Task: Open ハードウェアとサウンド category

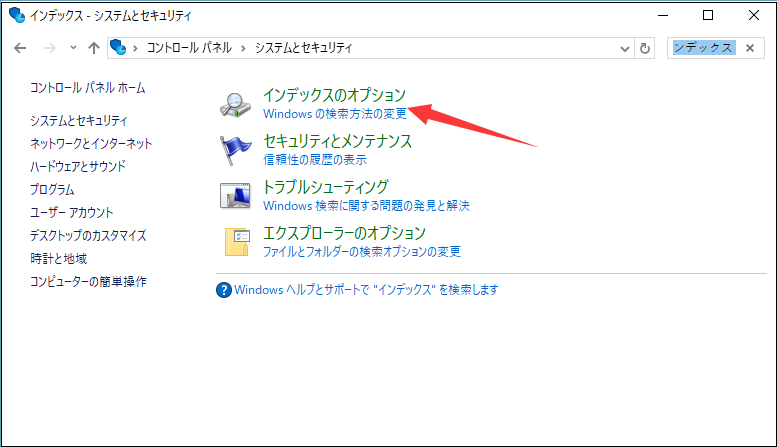Action: [78, 167]
